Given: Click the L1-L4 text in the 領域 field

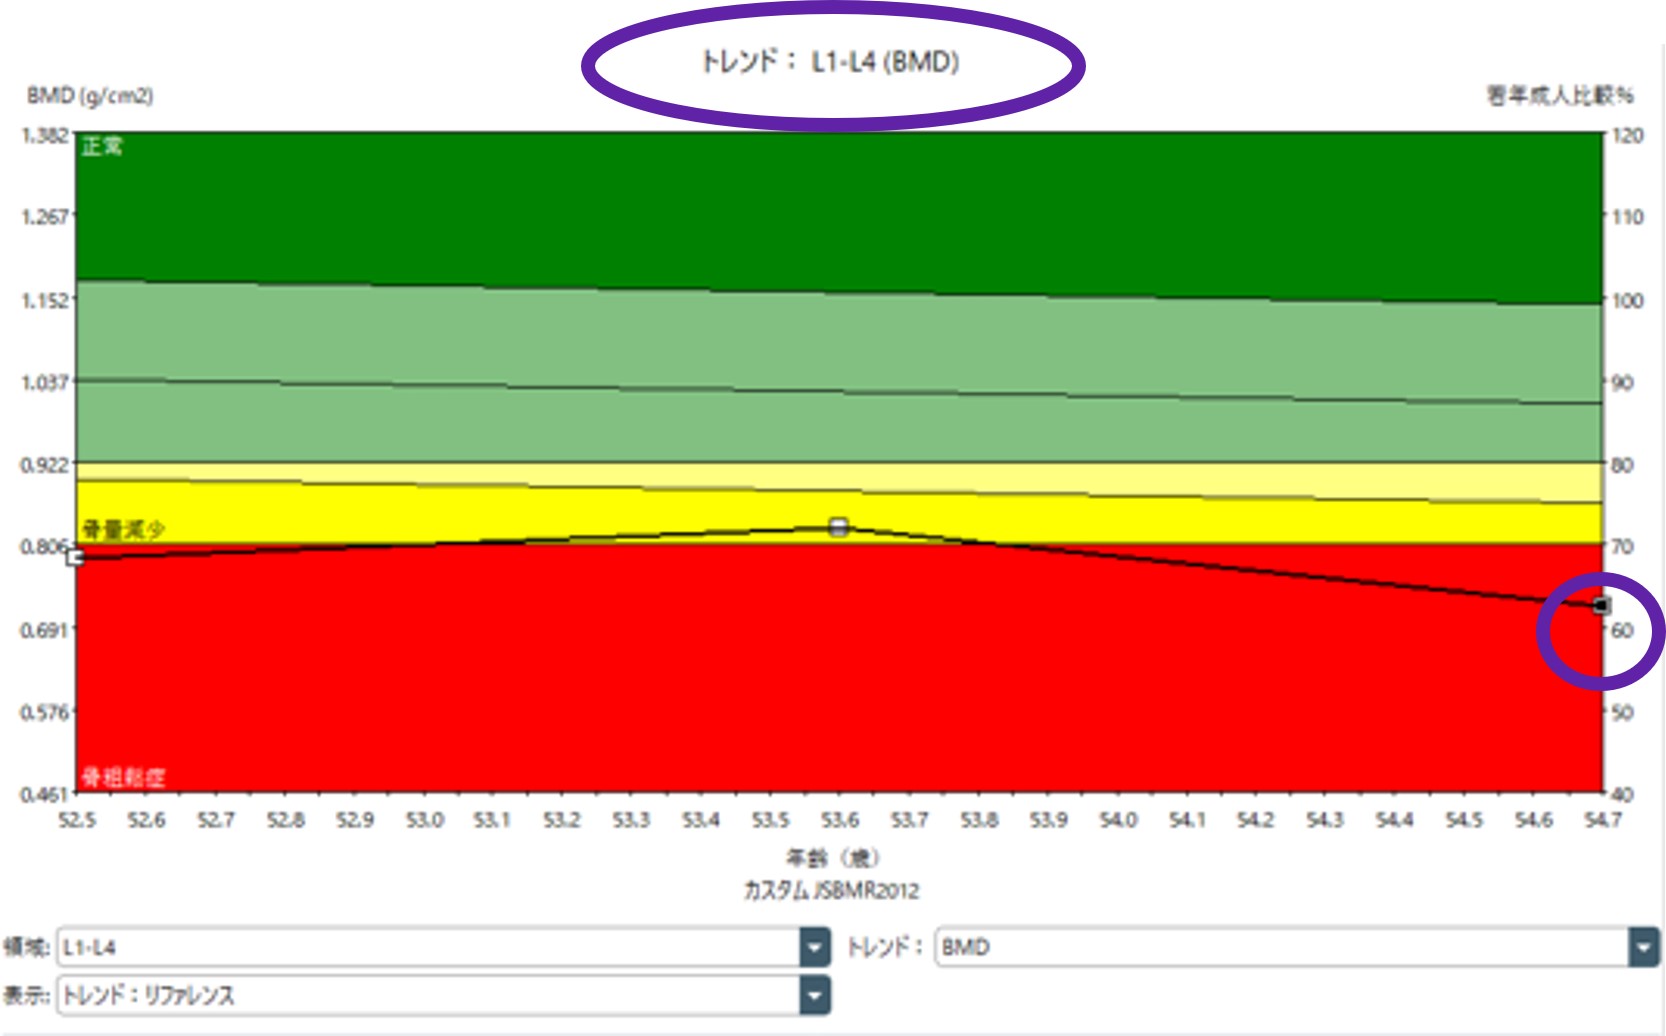Looking at the screenshot, I should [x=90, y=948].
